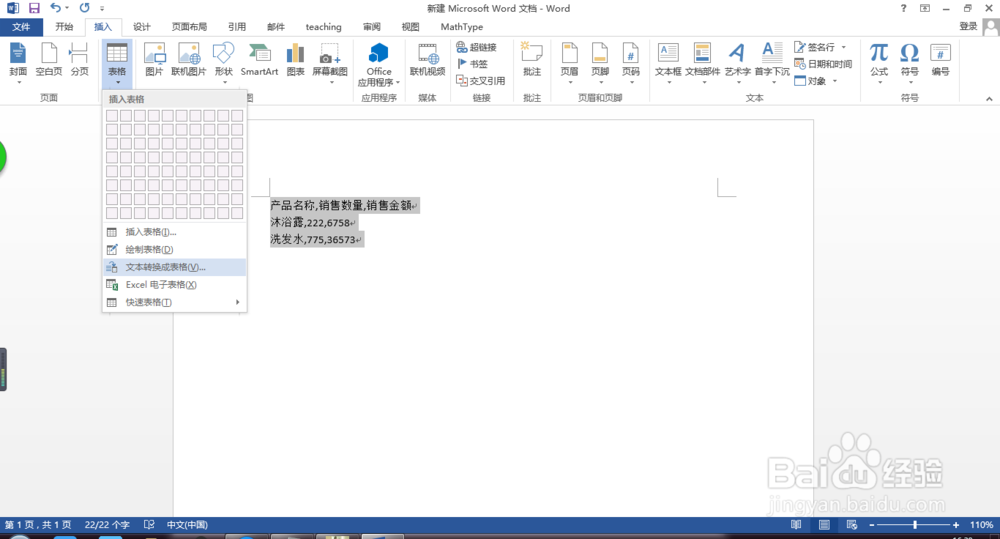Open Office apps (Office 应用程序) menu
The height and width of the screenshot is (539, 1000).
point(379,64)
